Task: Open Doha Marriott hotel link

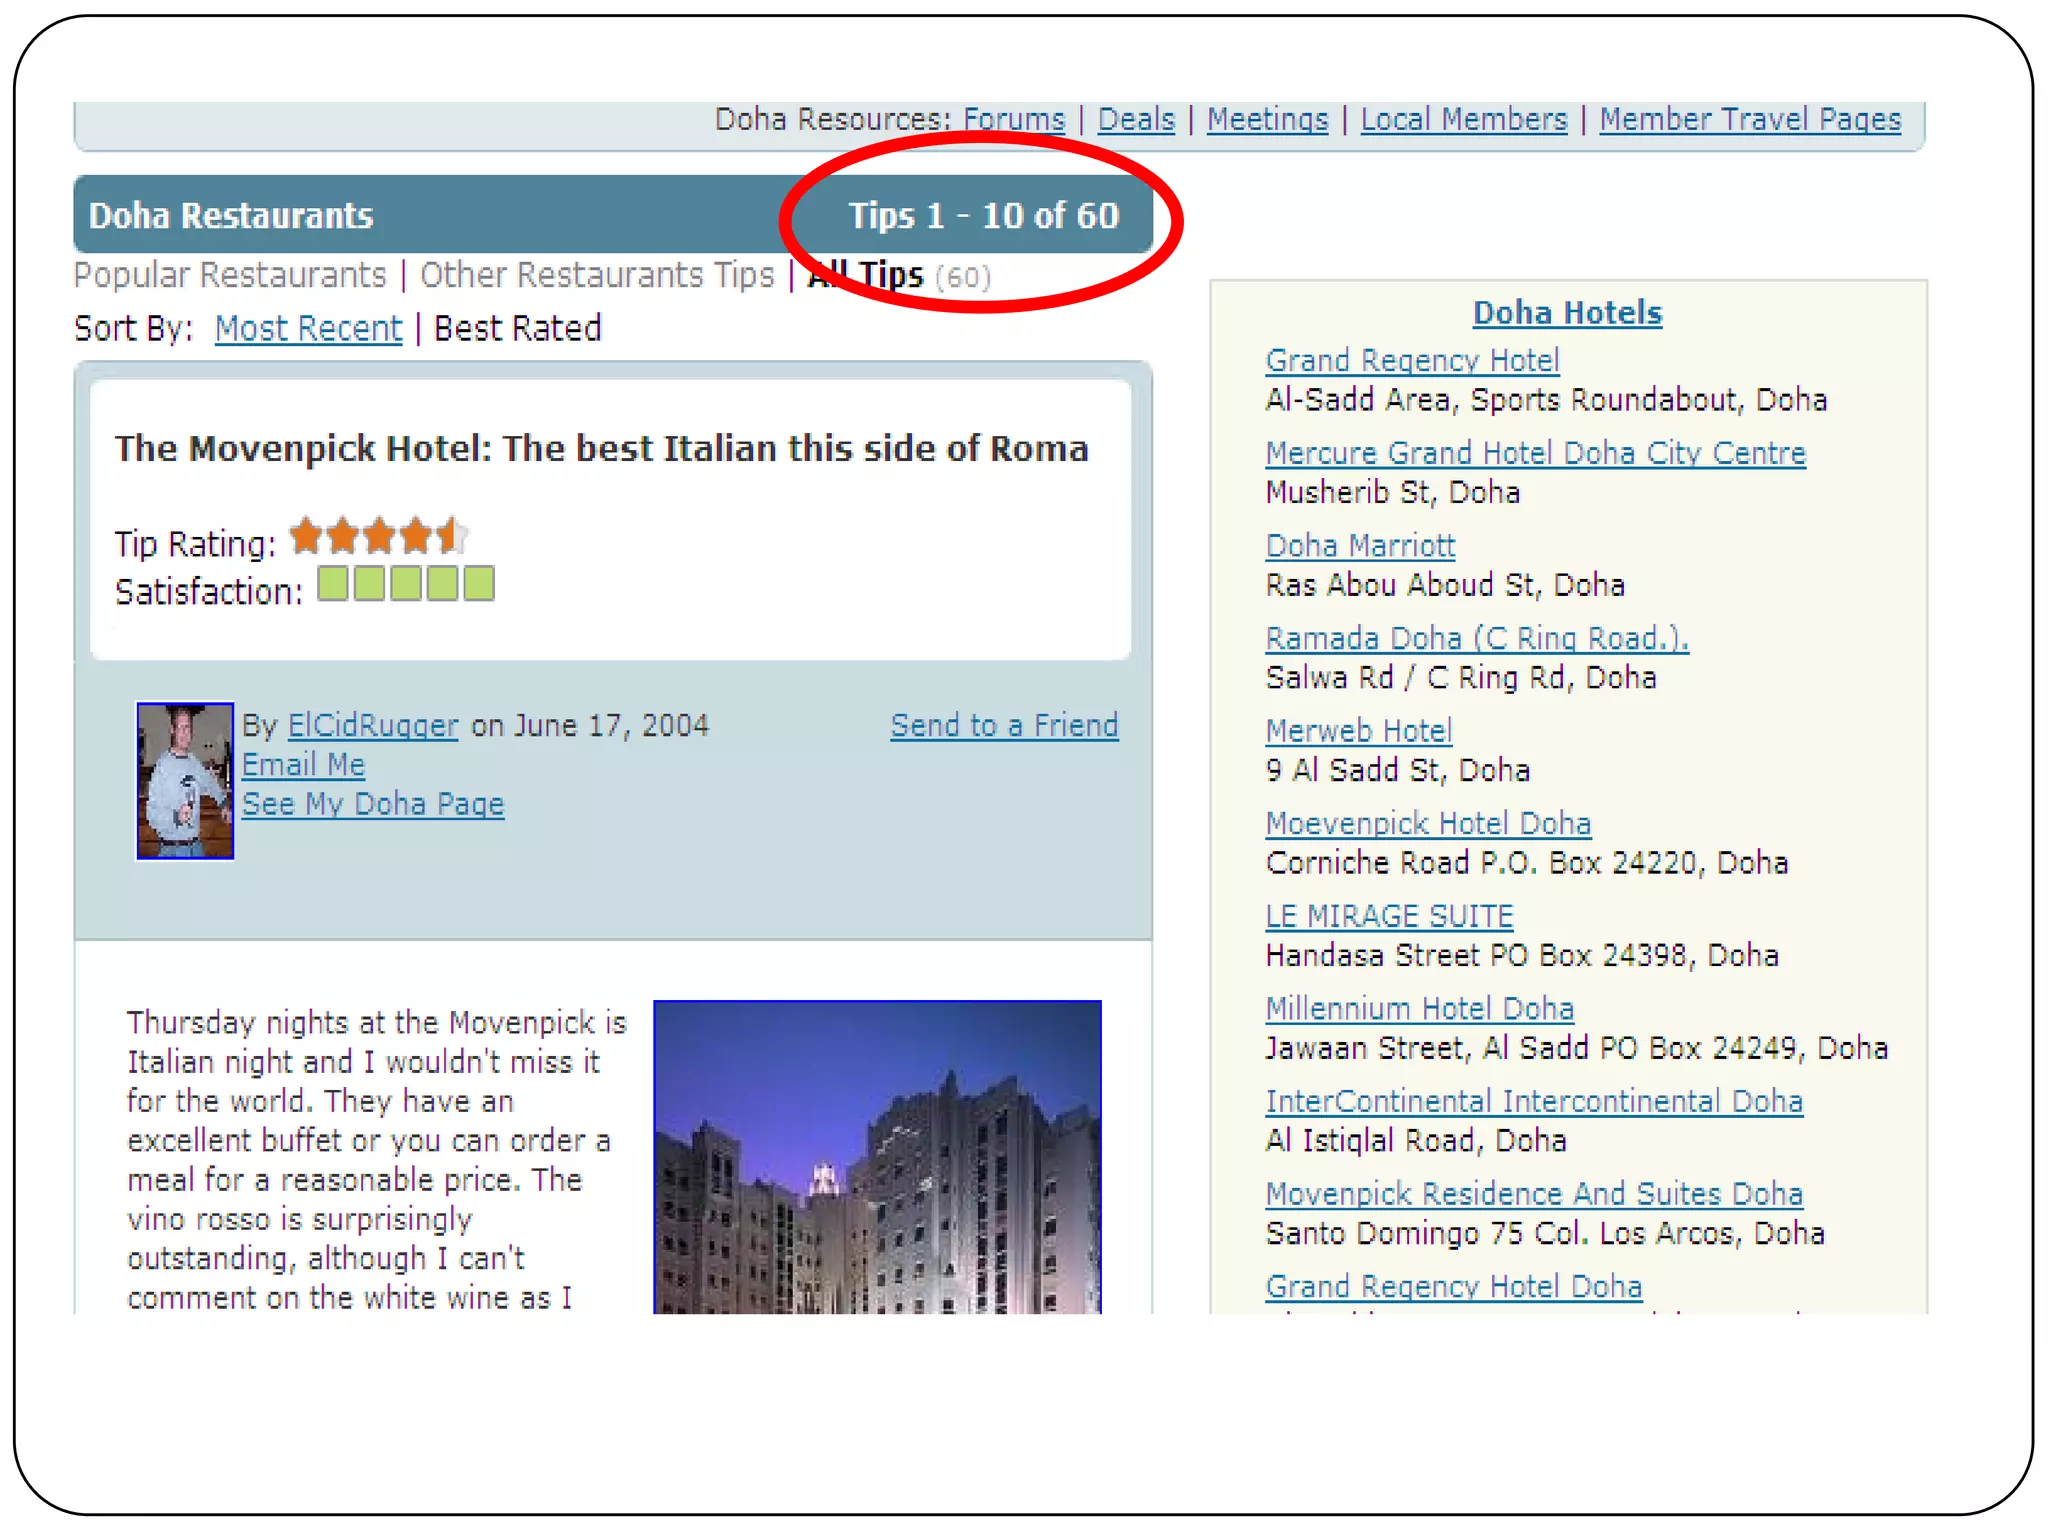Action: click(x=1360, y=546)
